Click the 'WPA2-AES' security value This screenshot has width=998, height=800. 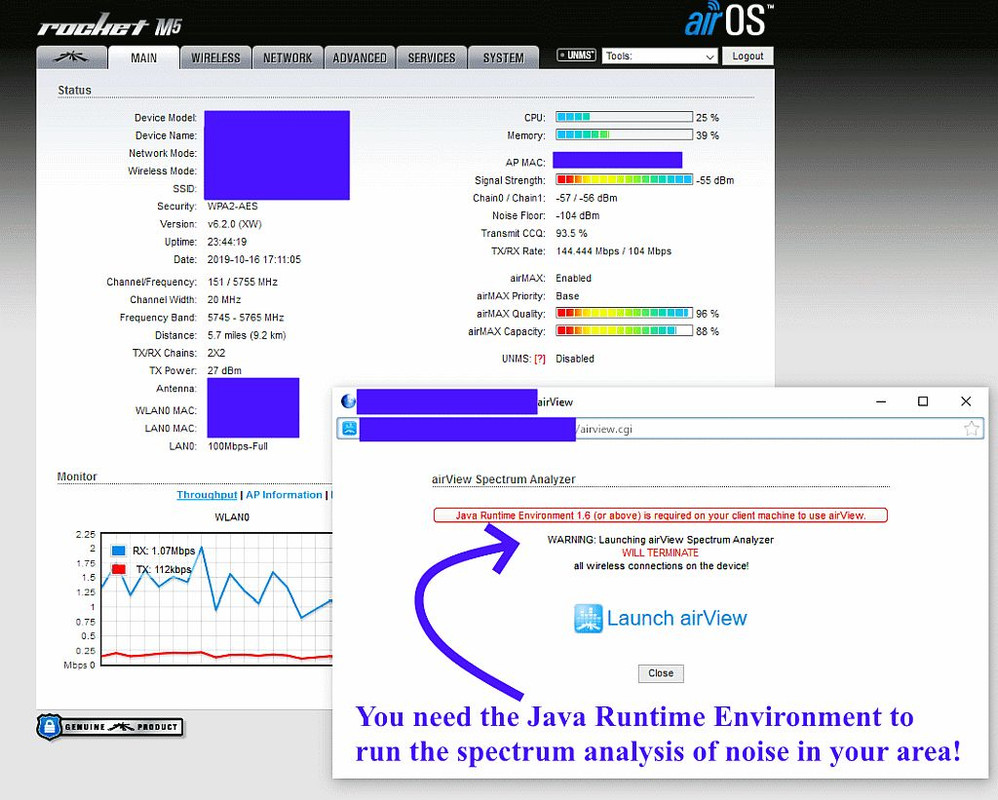coord(232,206)
